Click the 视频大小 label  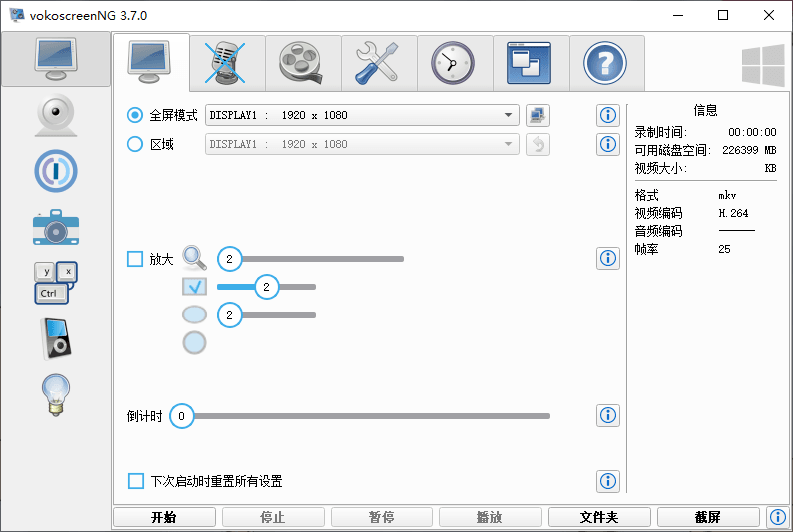click(x=660, y=168)
